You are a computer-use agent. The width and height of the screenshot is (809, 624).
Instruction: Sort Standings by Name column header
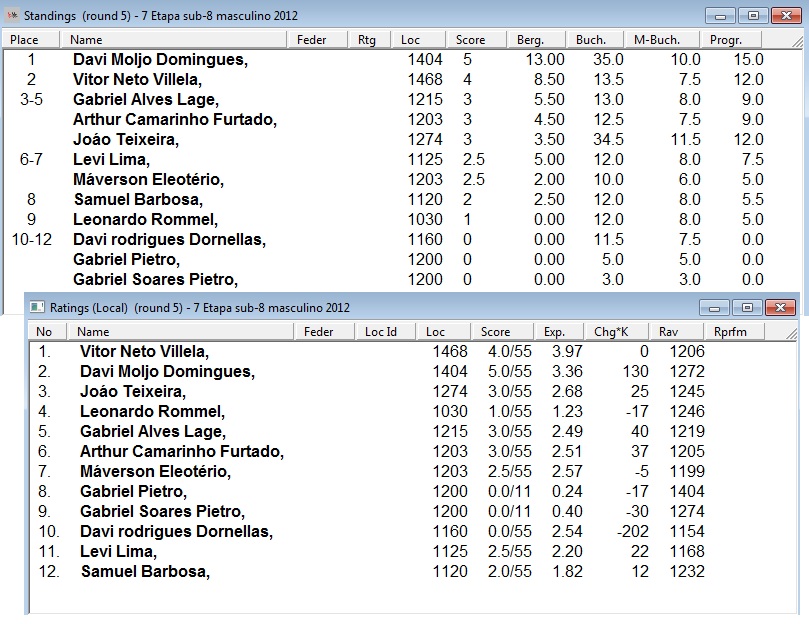173,40
